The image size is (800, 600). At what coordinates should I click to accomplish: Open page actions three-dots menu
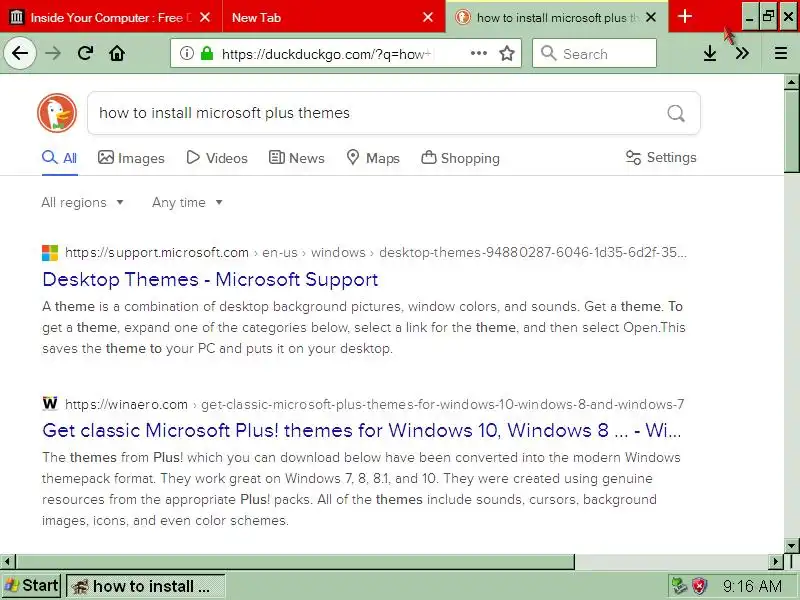(x=479, y=53)
